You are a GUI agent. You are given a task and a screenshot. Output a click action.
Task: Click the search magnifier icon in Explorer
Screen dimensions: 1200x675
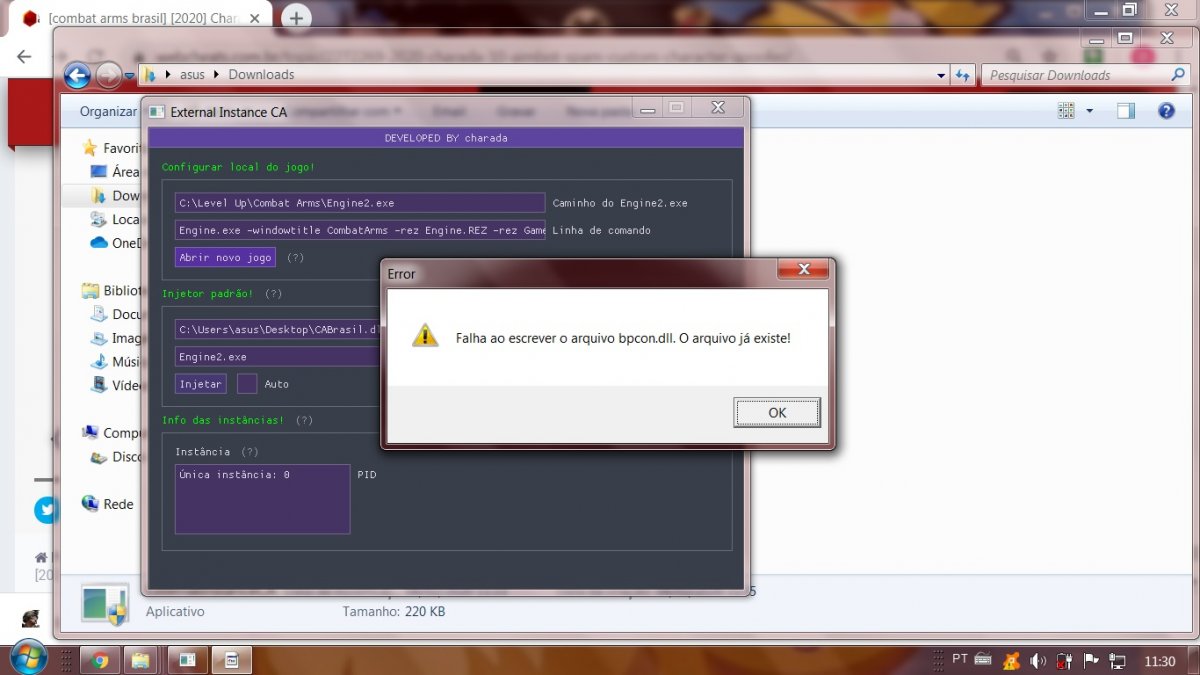pos(1178,75)
